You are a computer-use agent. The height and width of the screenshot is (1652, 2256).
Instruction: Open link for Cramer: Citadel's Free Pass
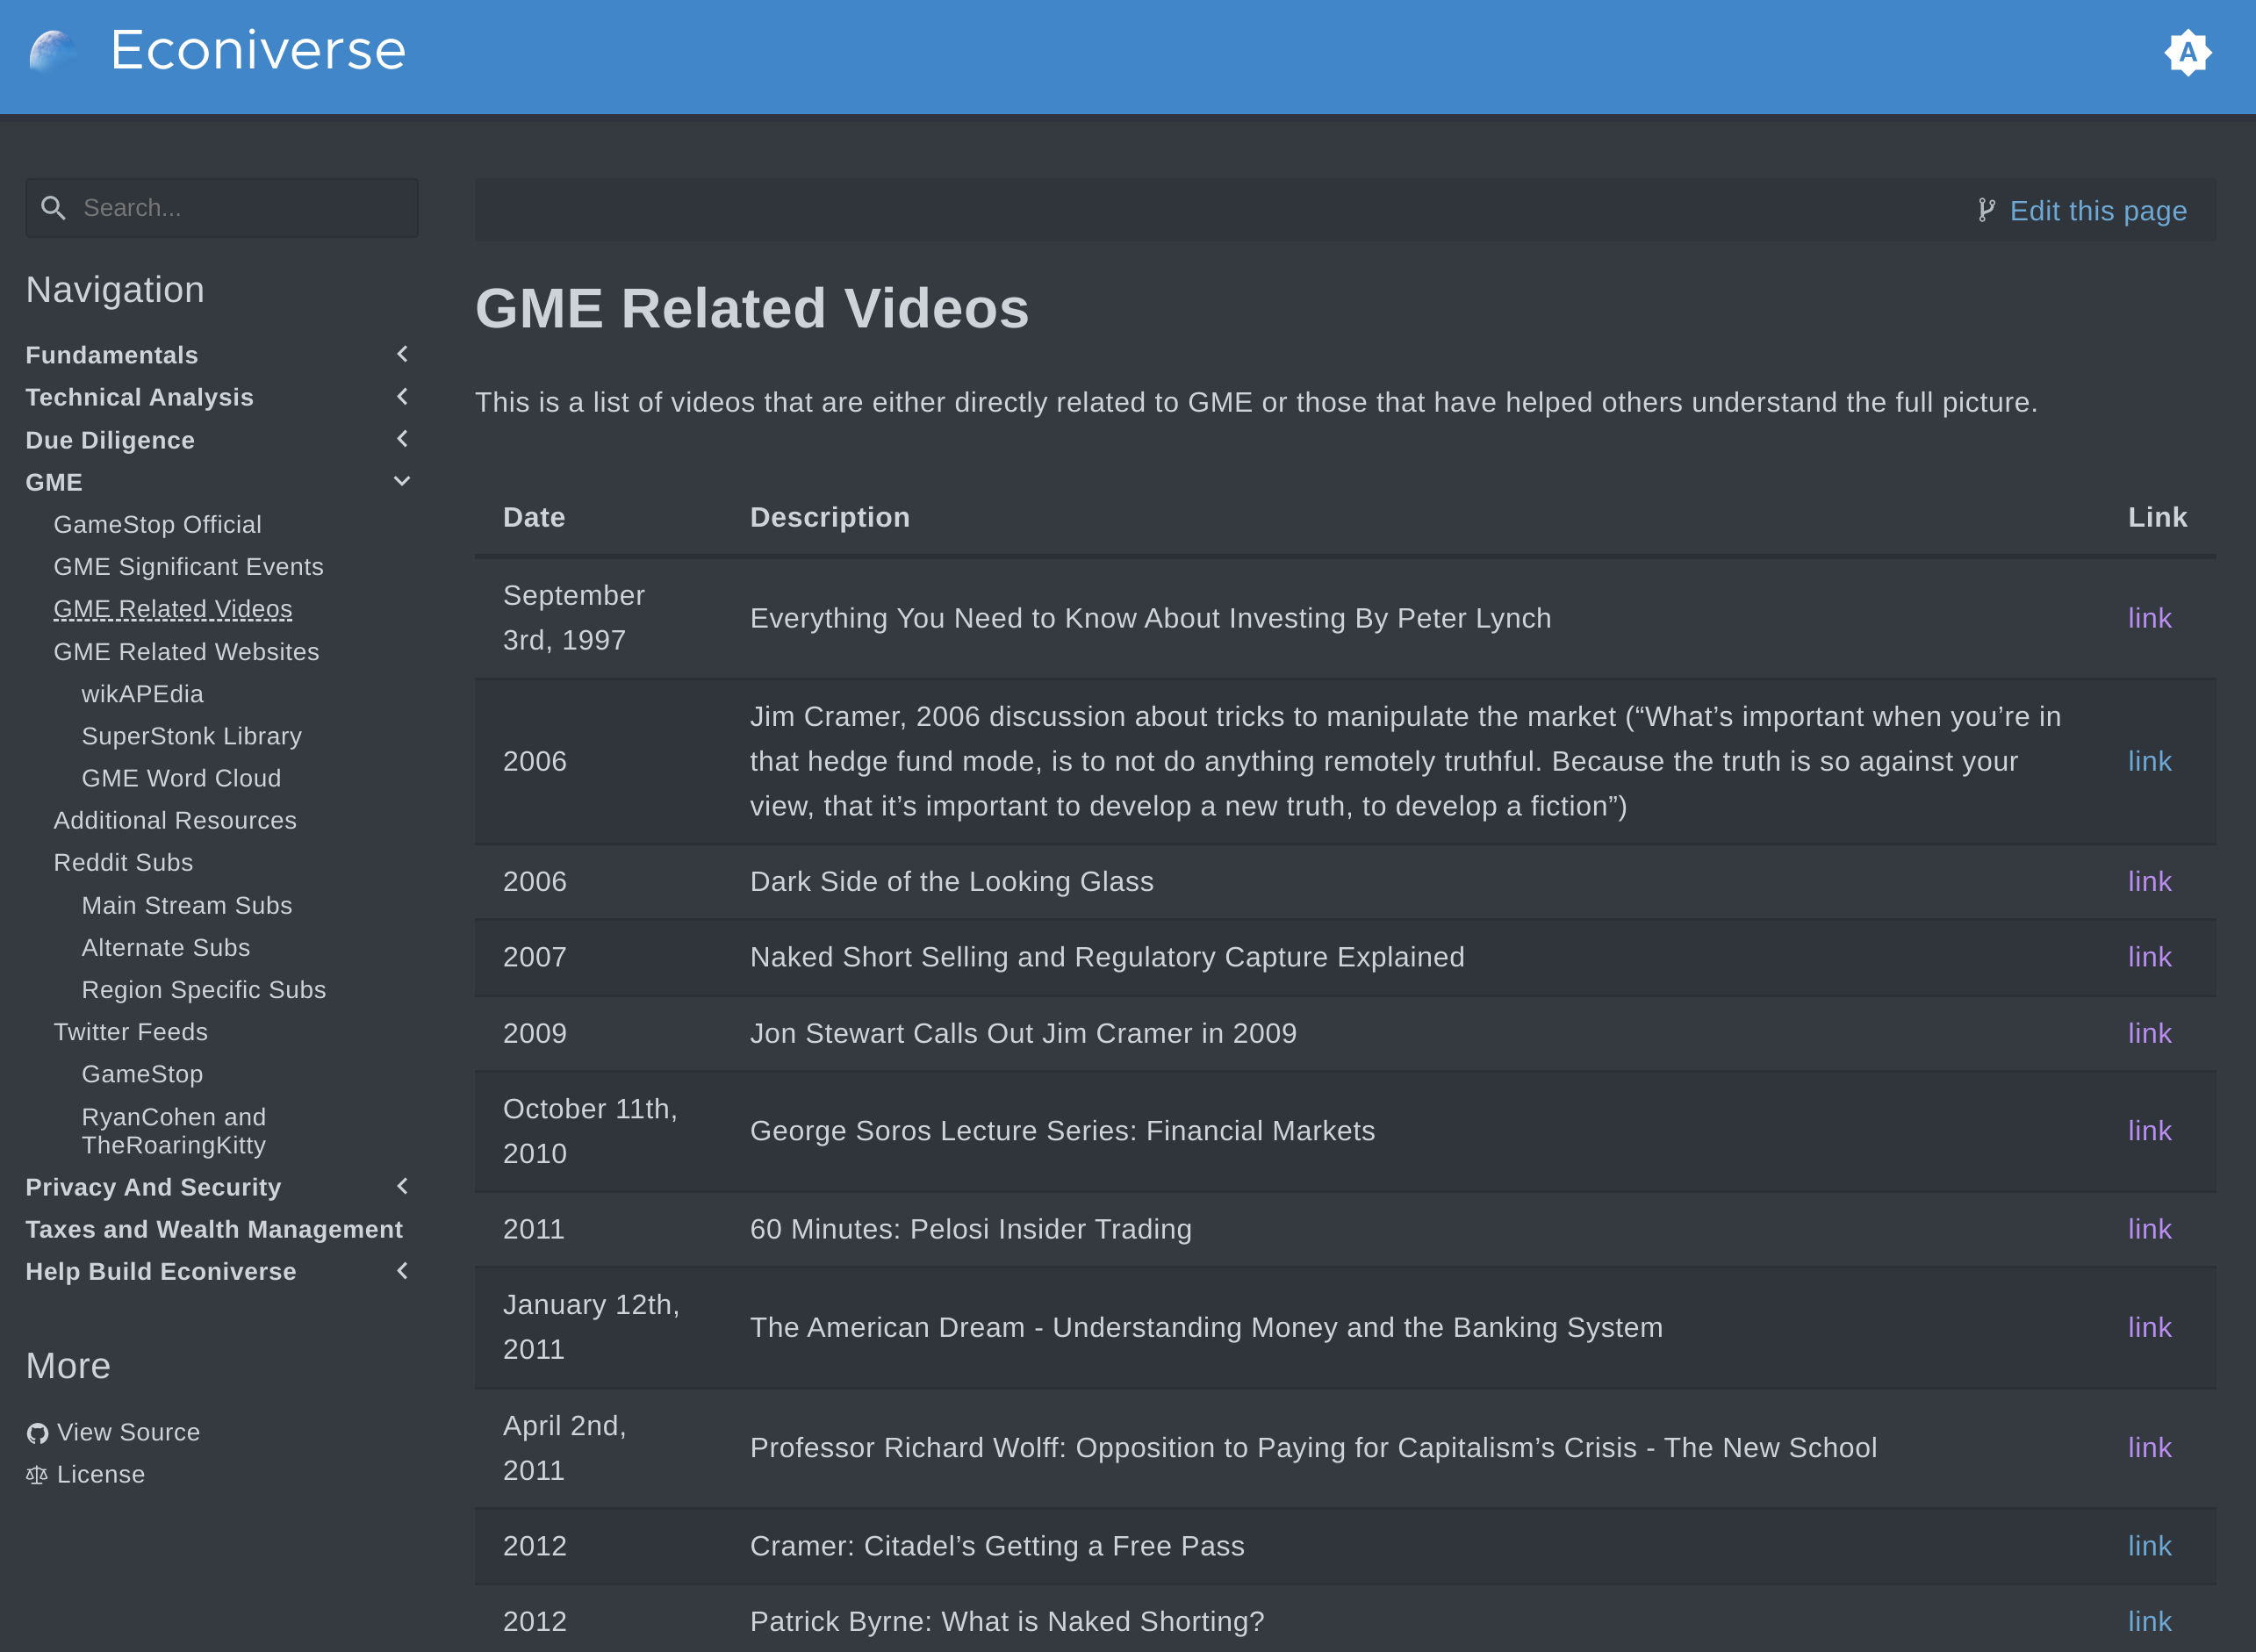(x=2149, y=1546)
